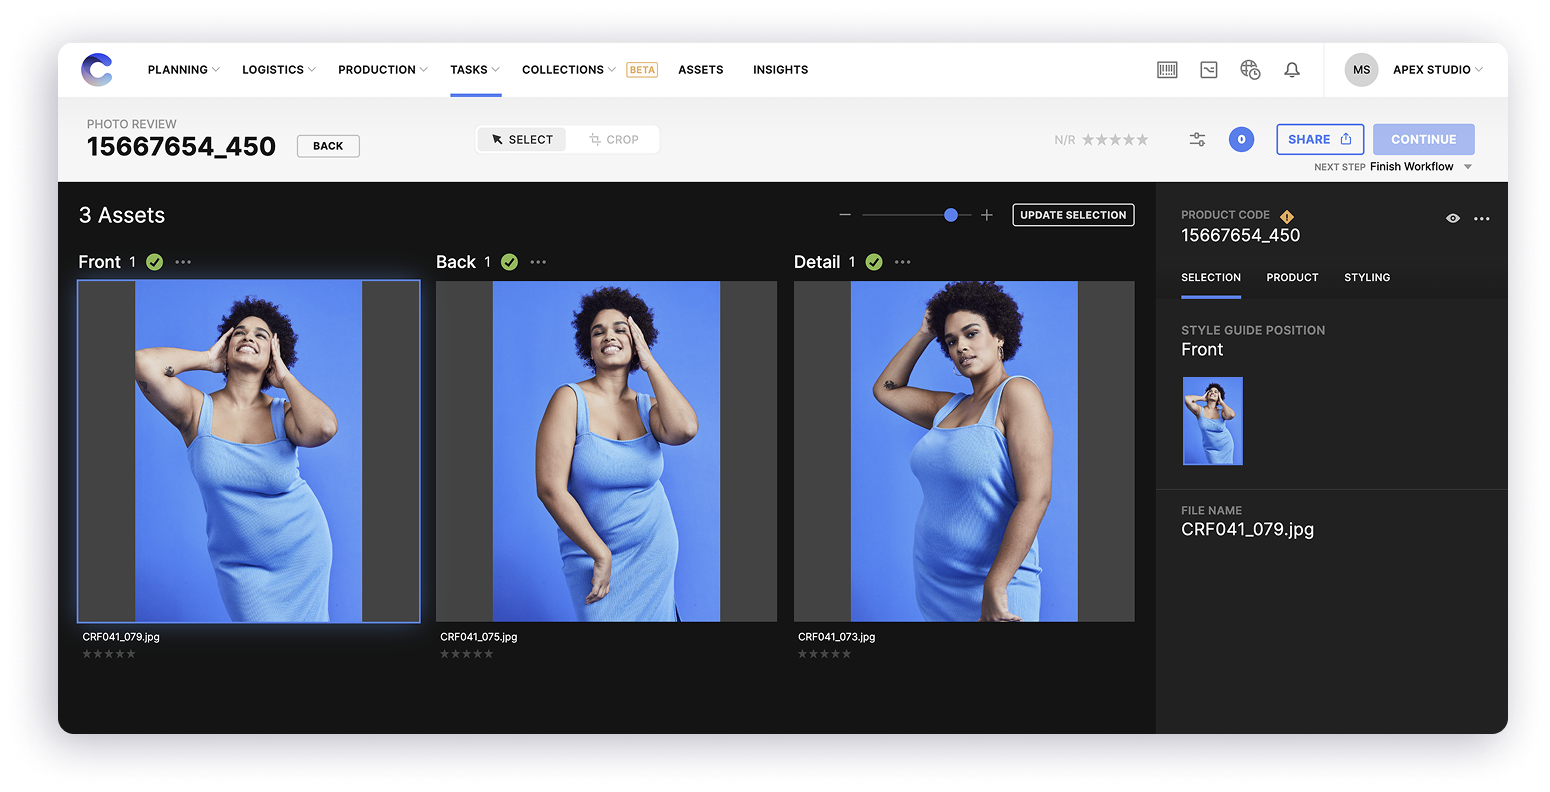Activate the Crop tool
Image resolution: width=1550 pixels, height=792 pixels.
(613, 140)
